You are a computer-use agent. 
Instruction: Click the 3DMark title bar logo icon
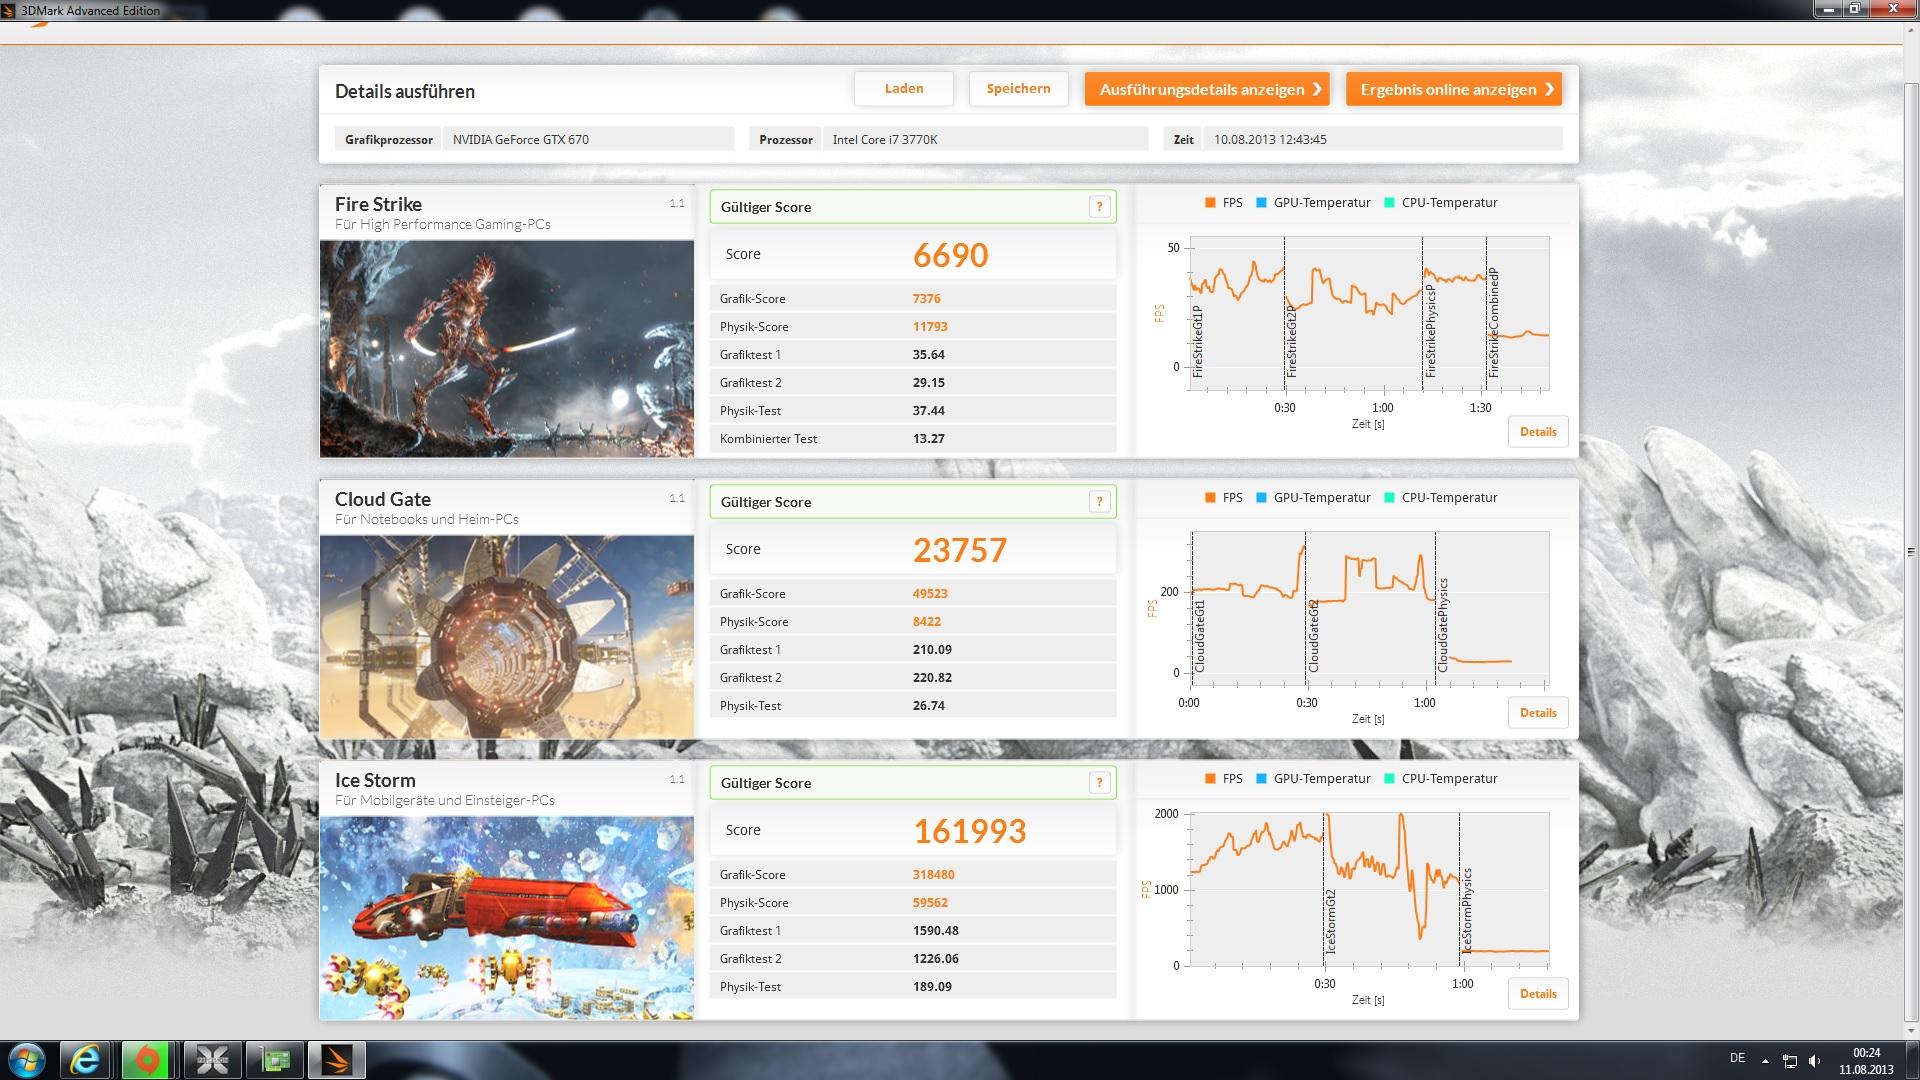pyautogui.click(x=9, y=10)
